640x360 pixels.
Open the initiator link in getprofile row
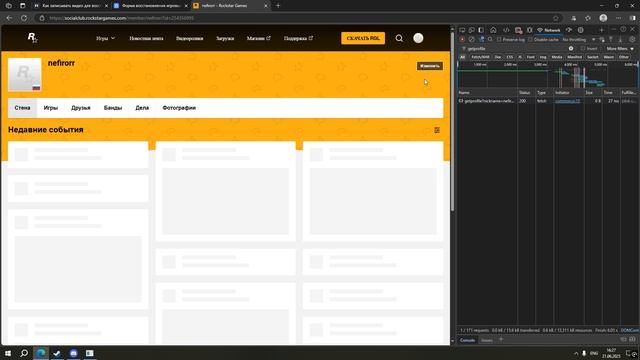pos(567,101)
